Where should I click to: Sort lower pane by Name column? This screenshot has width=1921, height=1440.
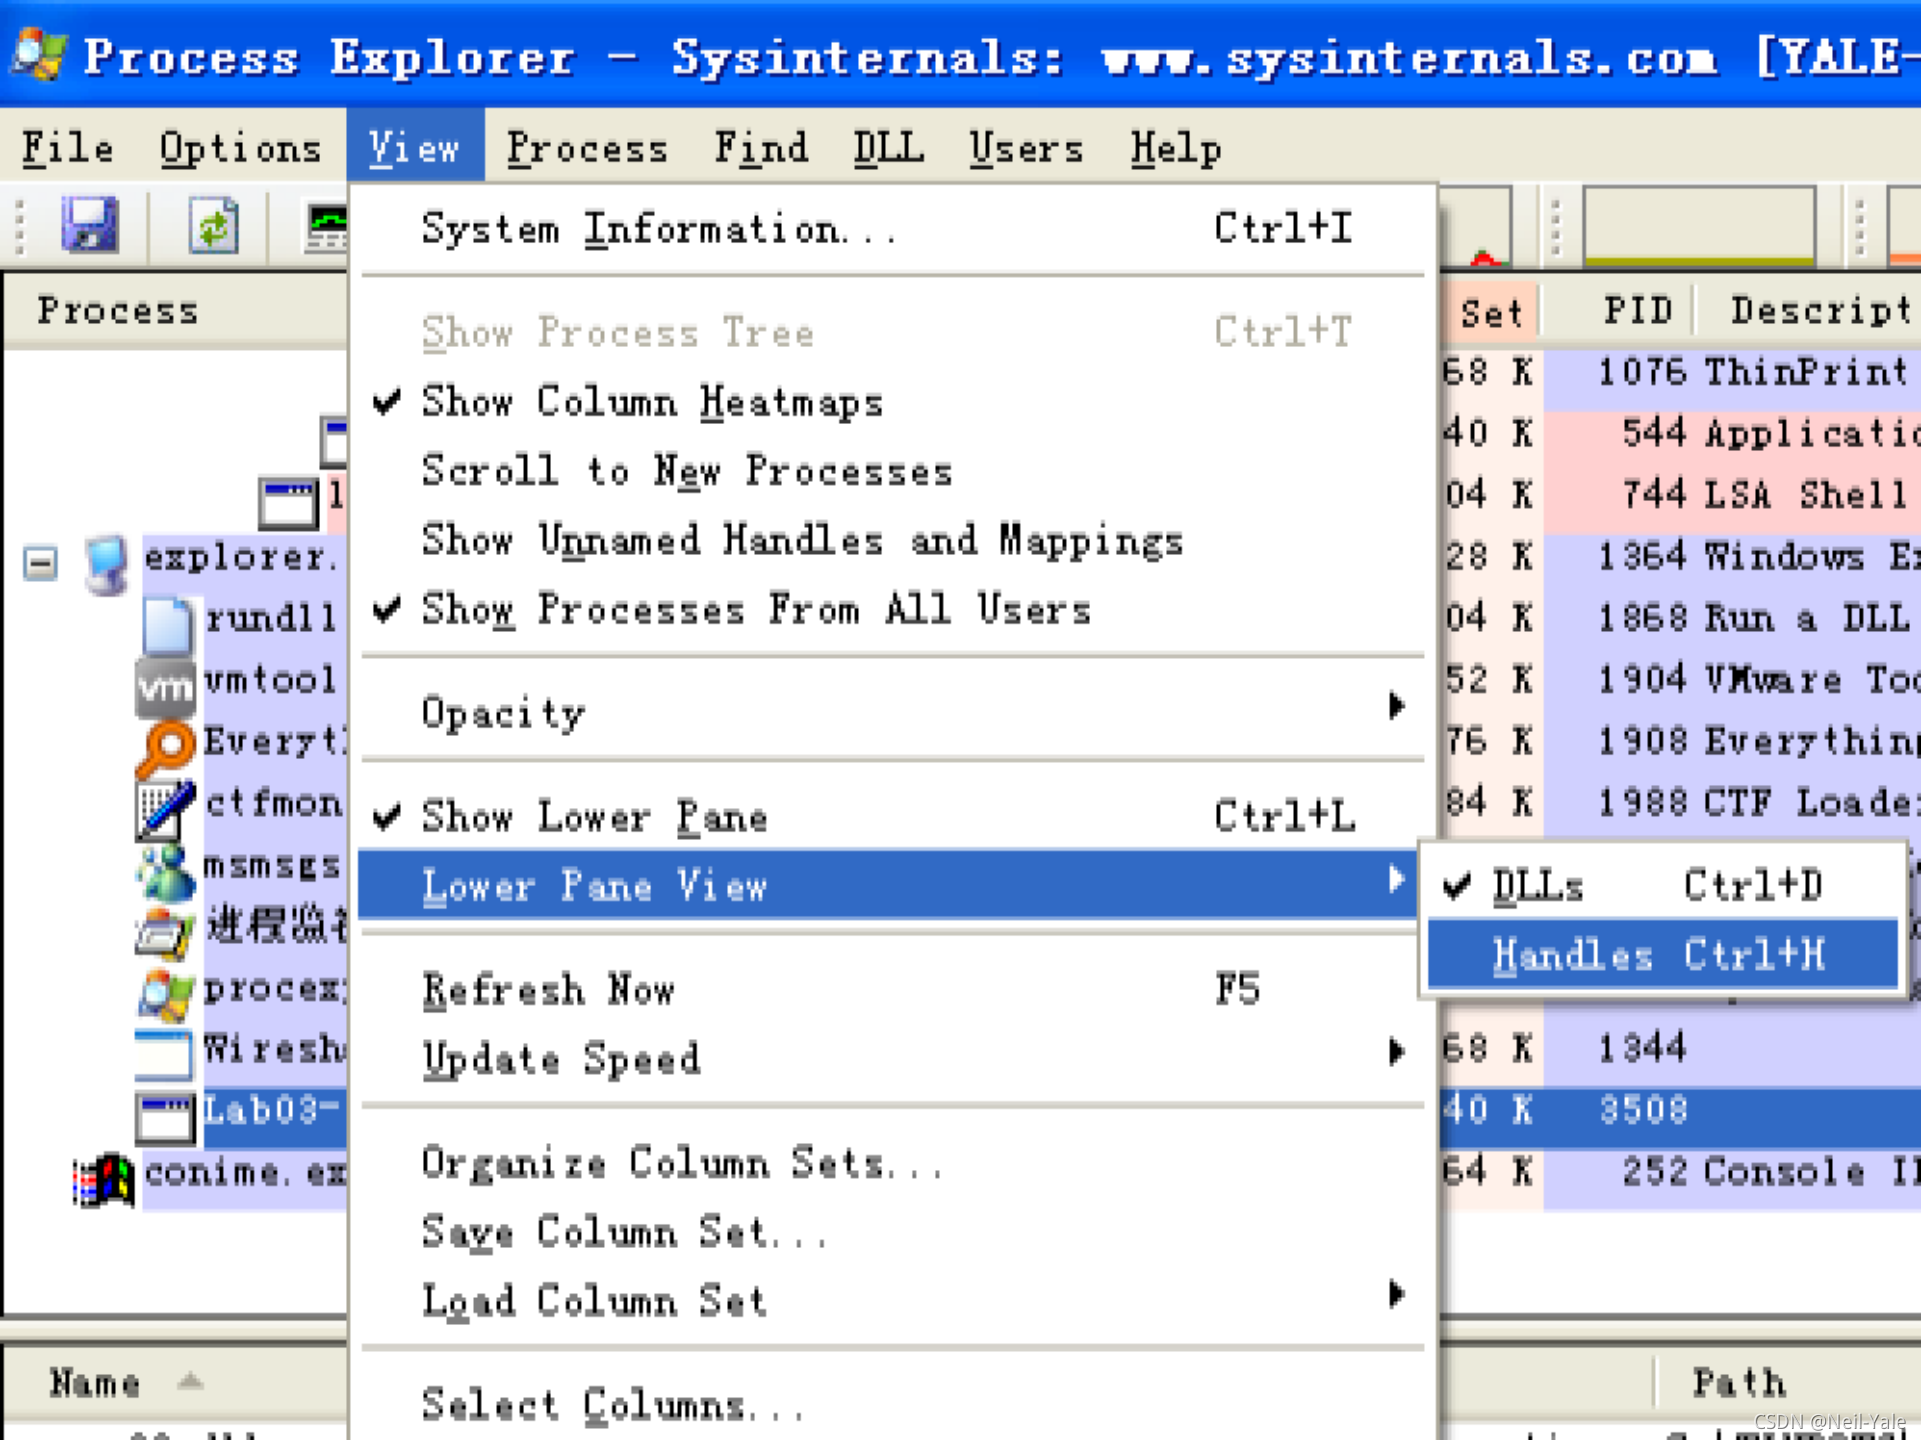(x=175, y=1382)
